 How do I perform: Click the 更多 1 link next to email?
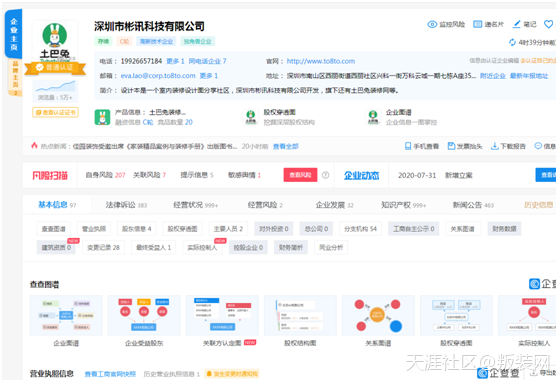(x=209, y=76)
